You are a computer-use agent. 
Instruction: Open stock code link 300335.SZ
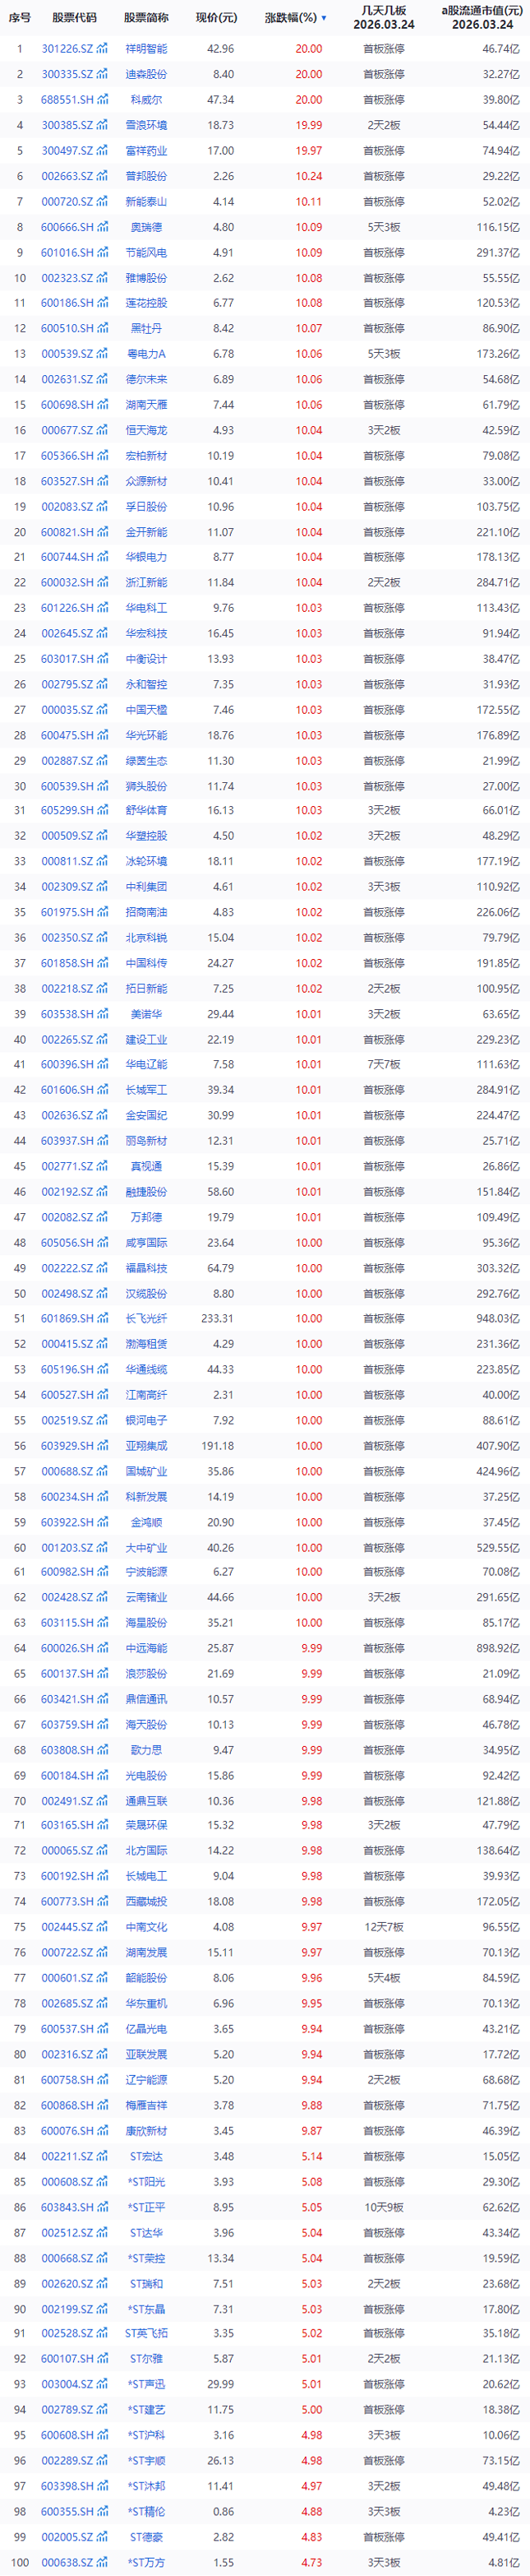point(67,75)
